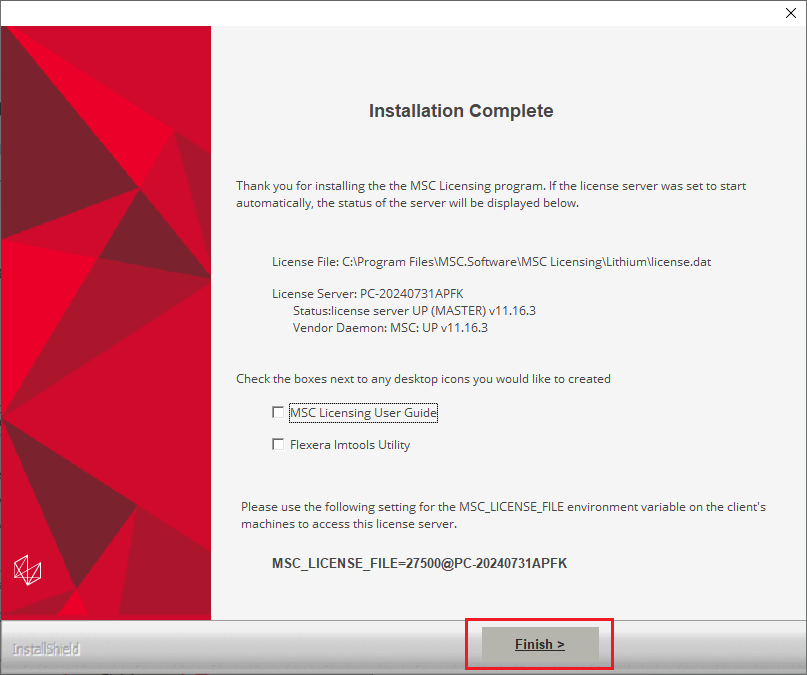Viewport: 807px width, 675px height.
Task: Click MSC_LICENSE_FILE=27500@PC-20240731APFK value
Action: pos(419,563)
